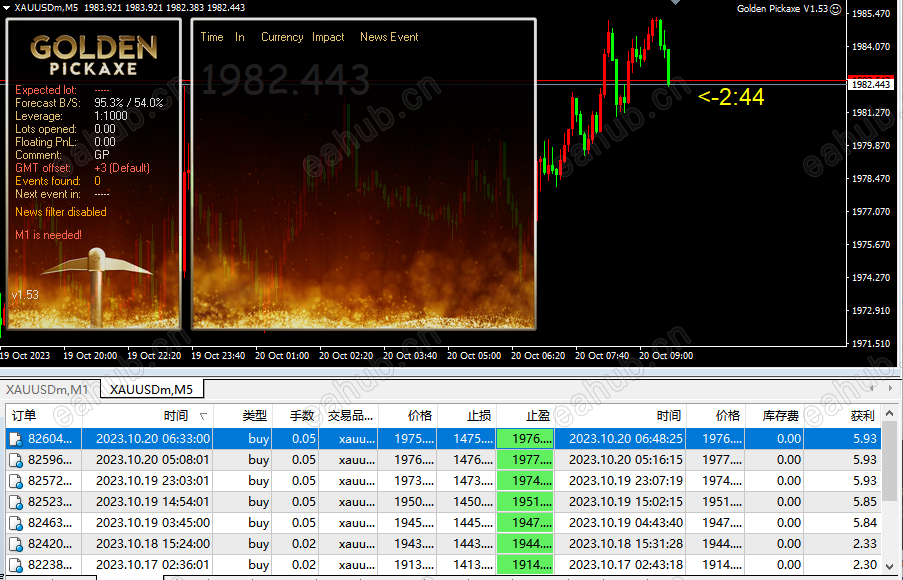Viewport: 903px width, 580px height.
Task: Click green take-profit cell 1951
Action: [525, 502]
